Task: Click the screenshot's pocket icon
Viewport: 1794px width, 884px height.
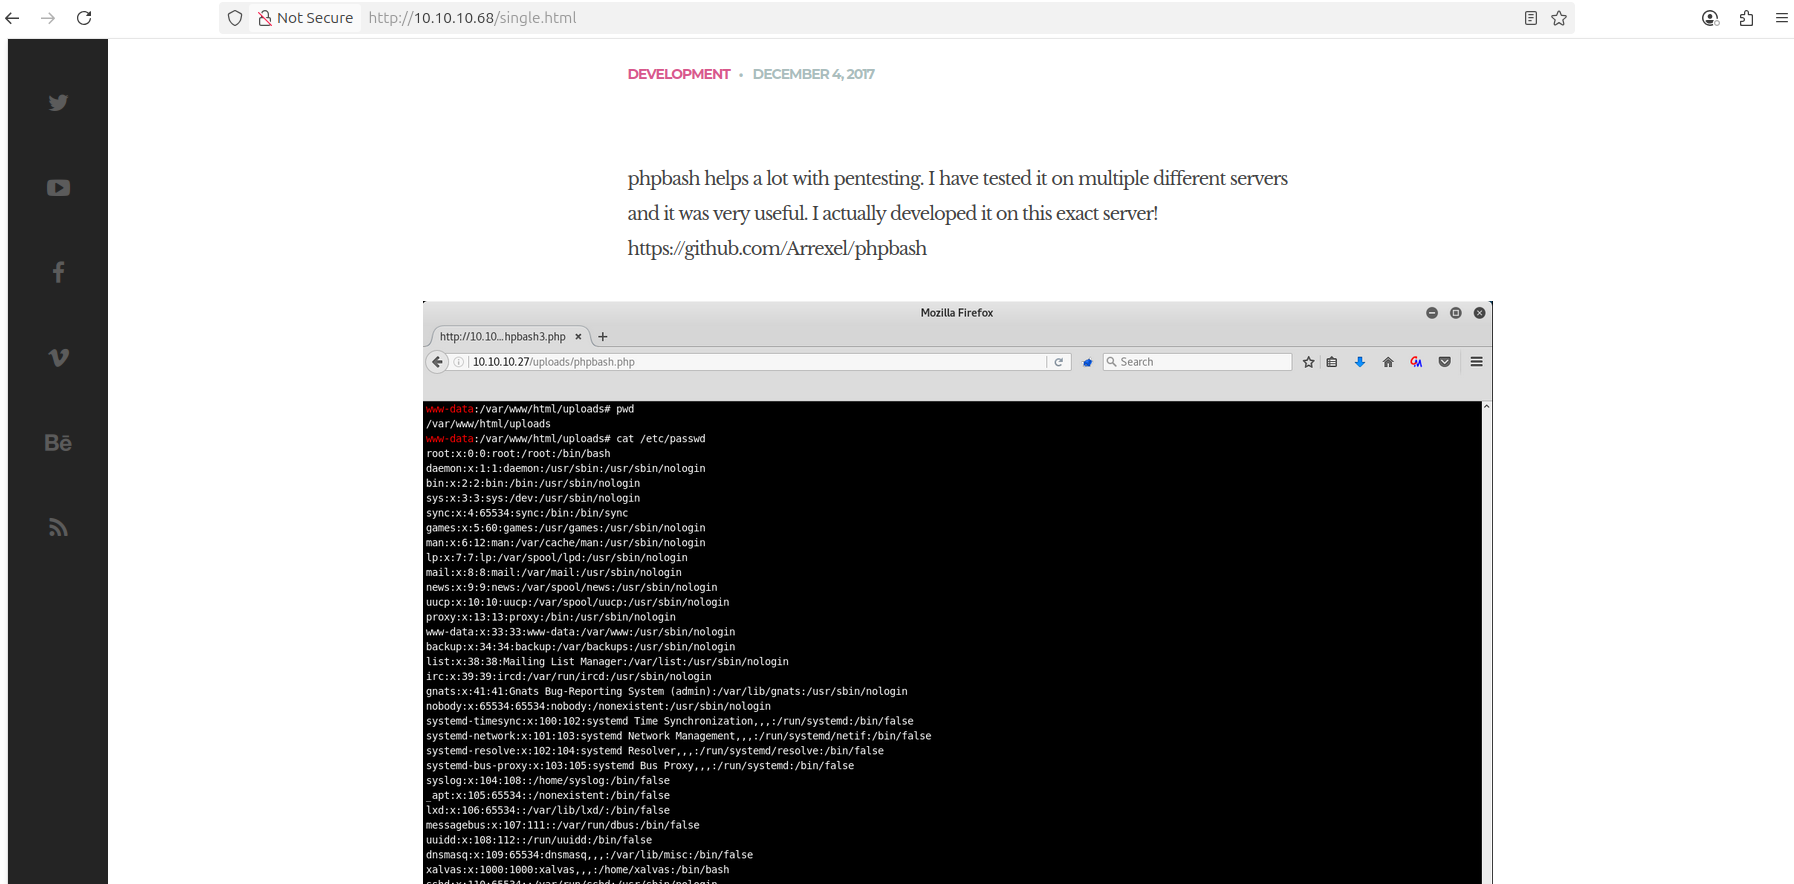Action: (x=1445, y=362)
